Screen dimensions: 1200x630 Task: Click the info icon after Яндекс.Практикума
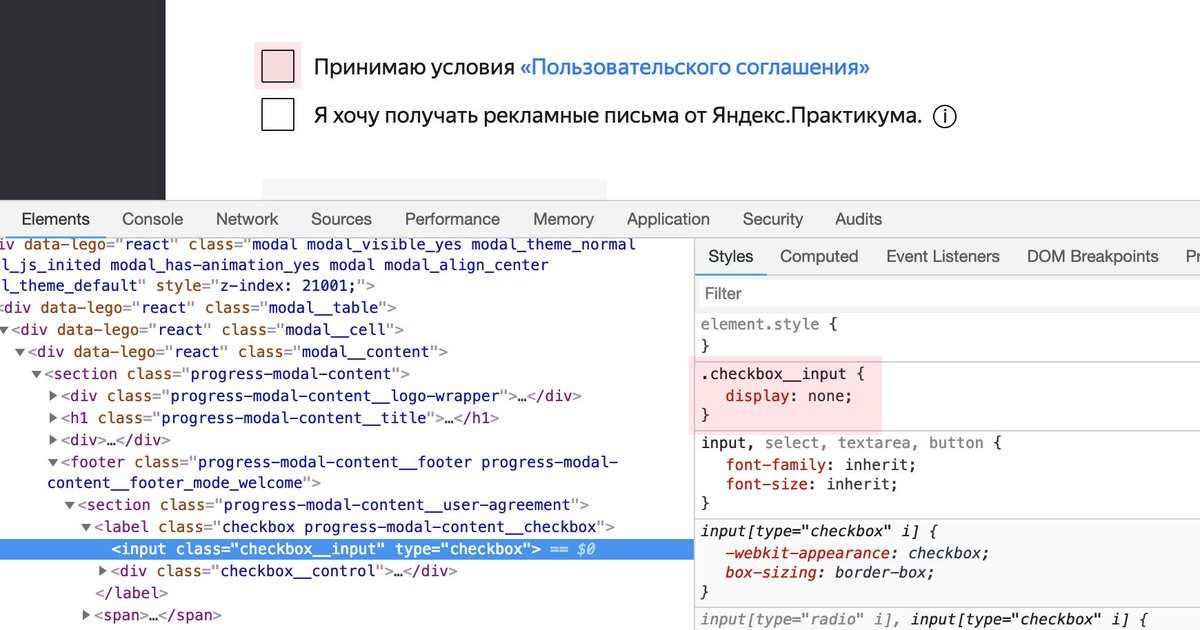point(945,116)
